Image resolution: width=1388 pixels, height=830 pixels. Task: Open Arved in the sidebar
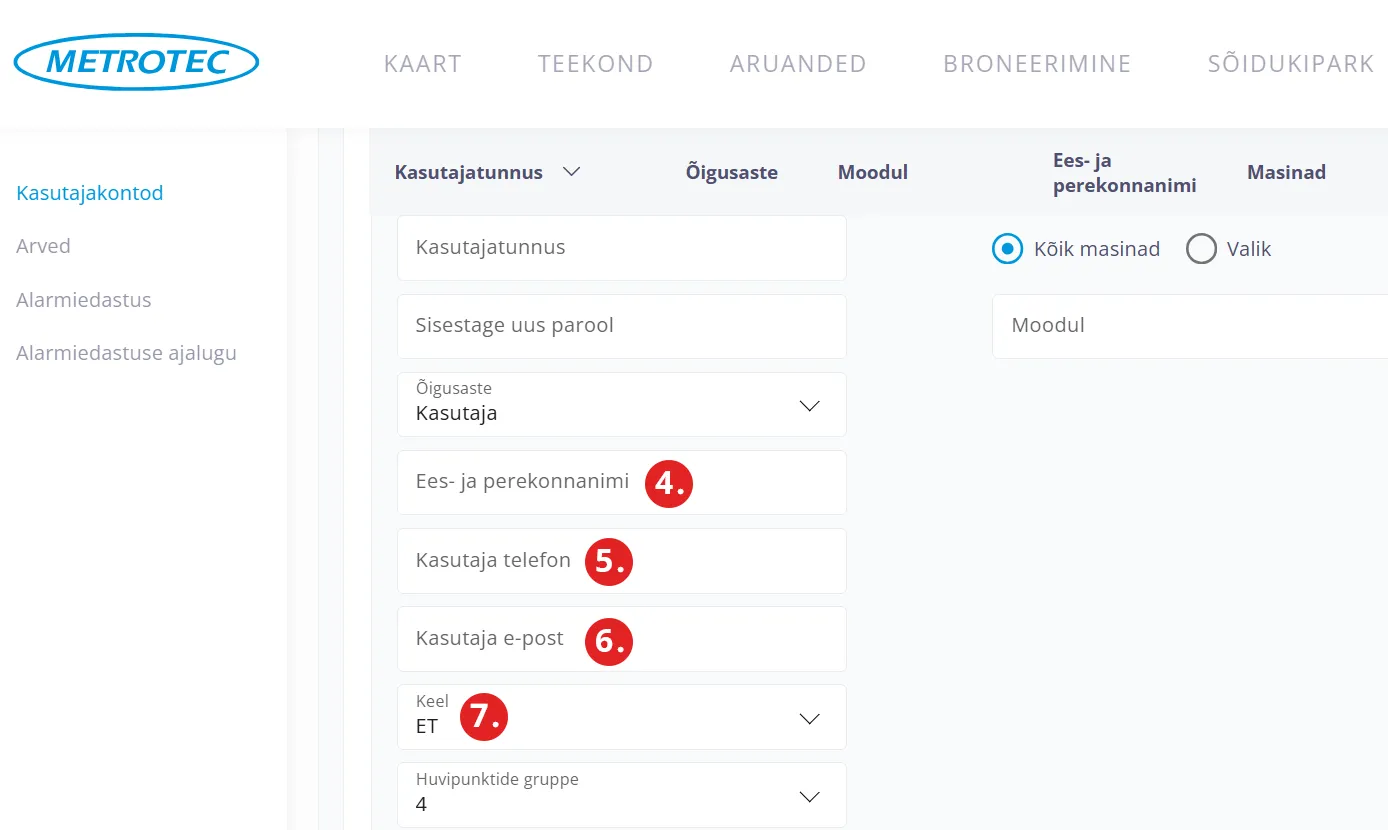click(x=43, y=246)
